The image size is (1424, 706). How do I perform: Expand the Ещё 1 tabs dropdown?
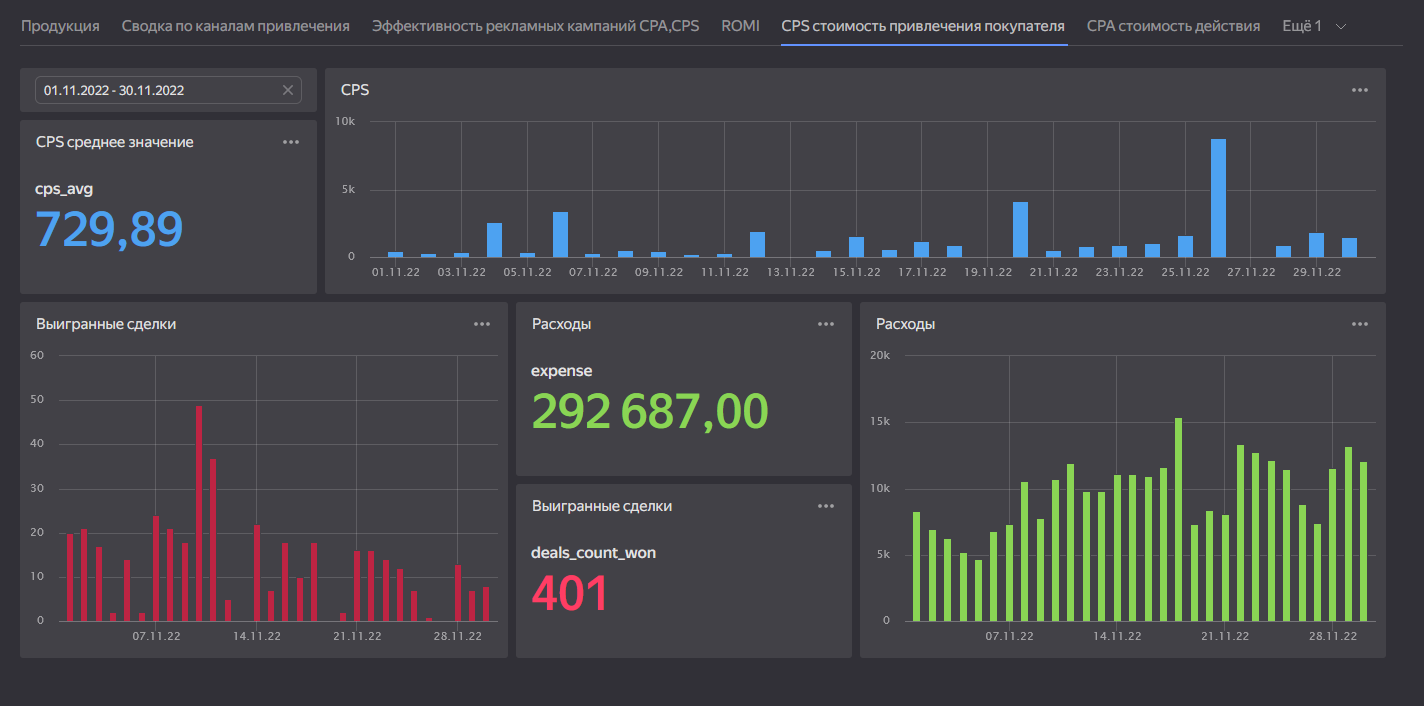click(1301, 26)
